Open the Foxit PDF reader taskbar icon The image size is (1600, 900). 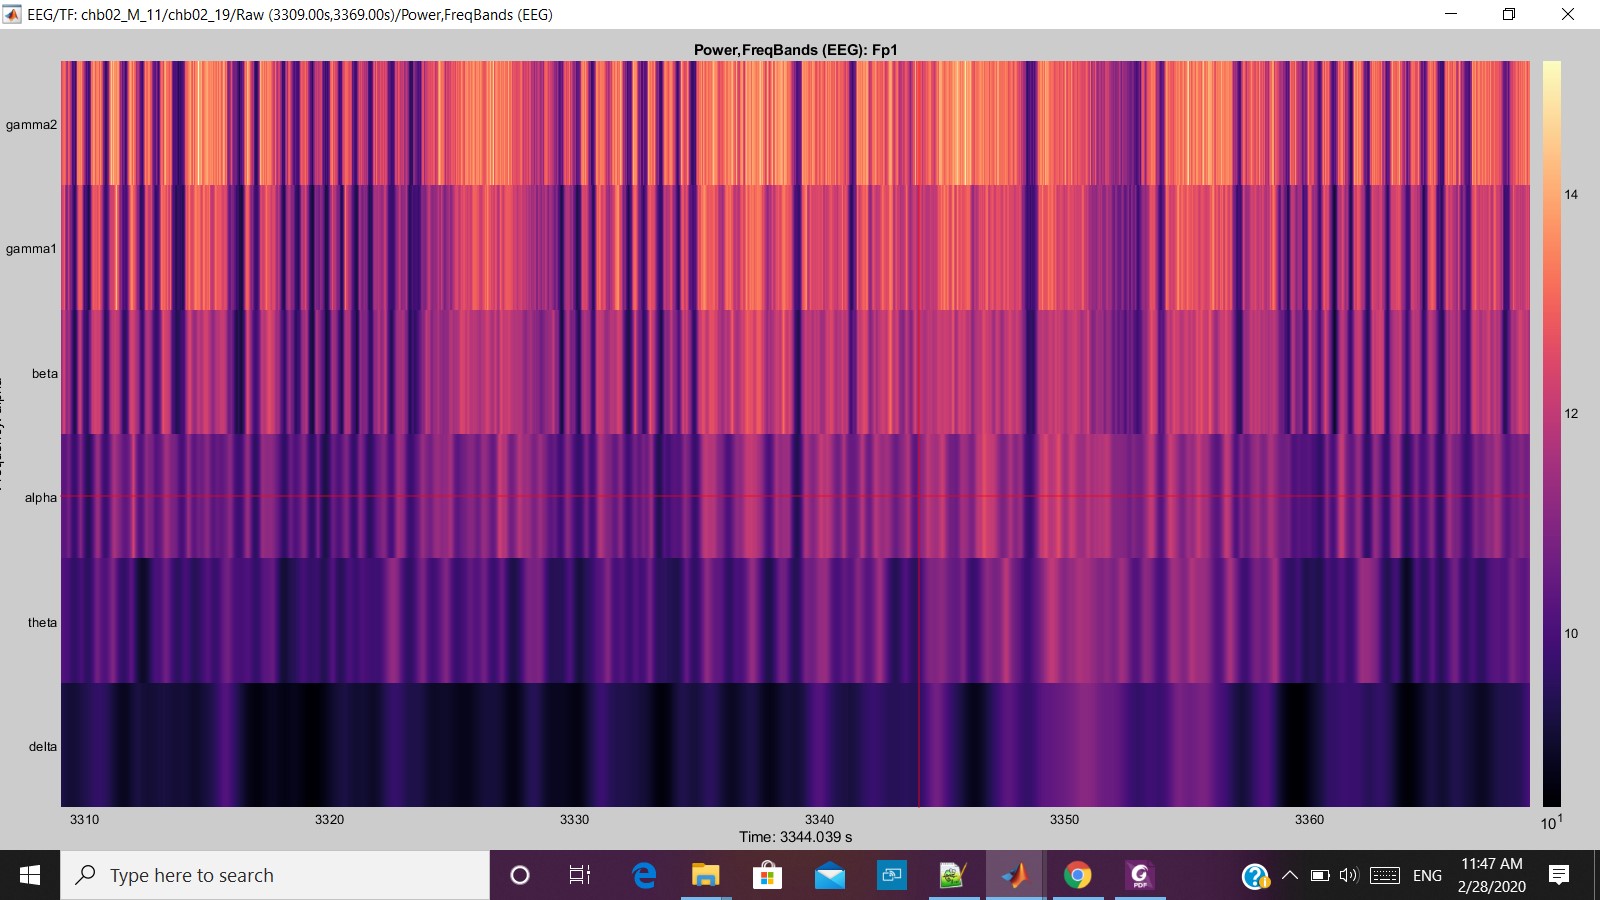click(1139, 875)
